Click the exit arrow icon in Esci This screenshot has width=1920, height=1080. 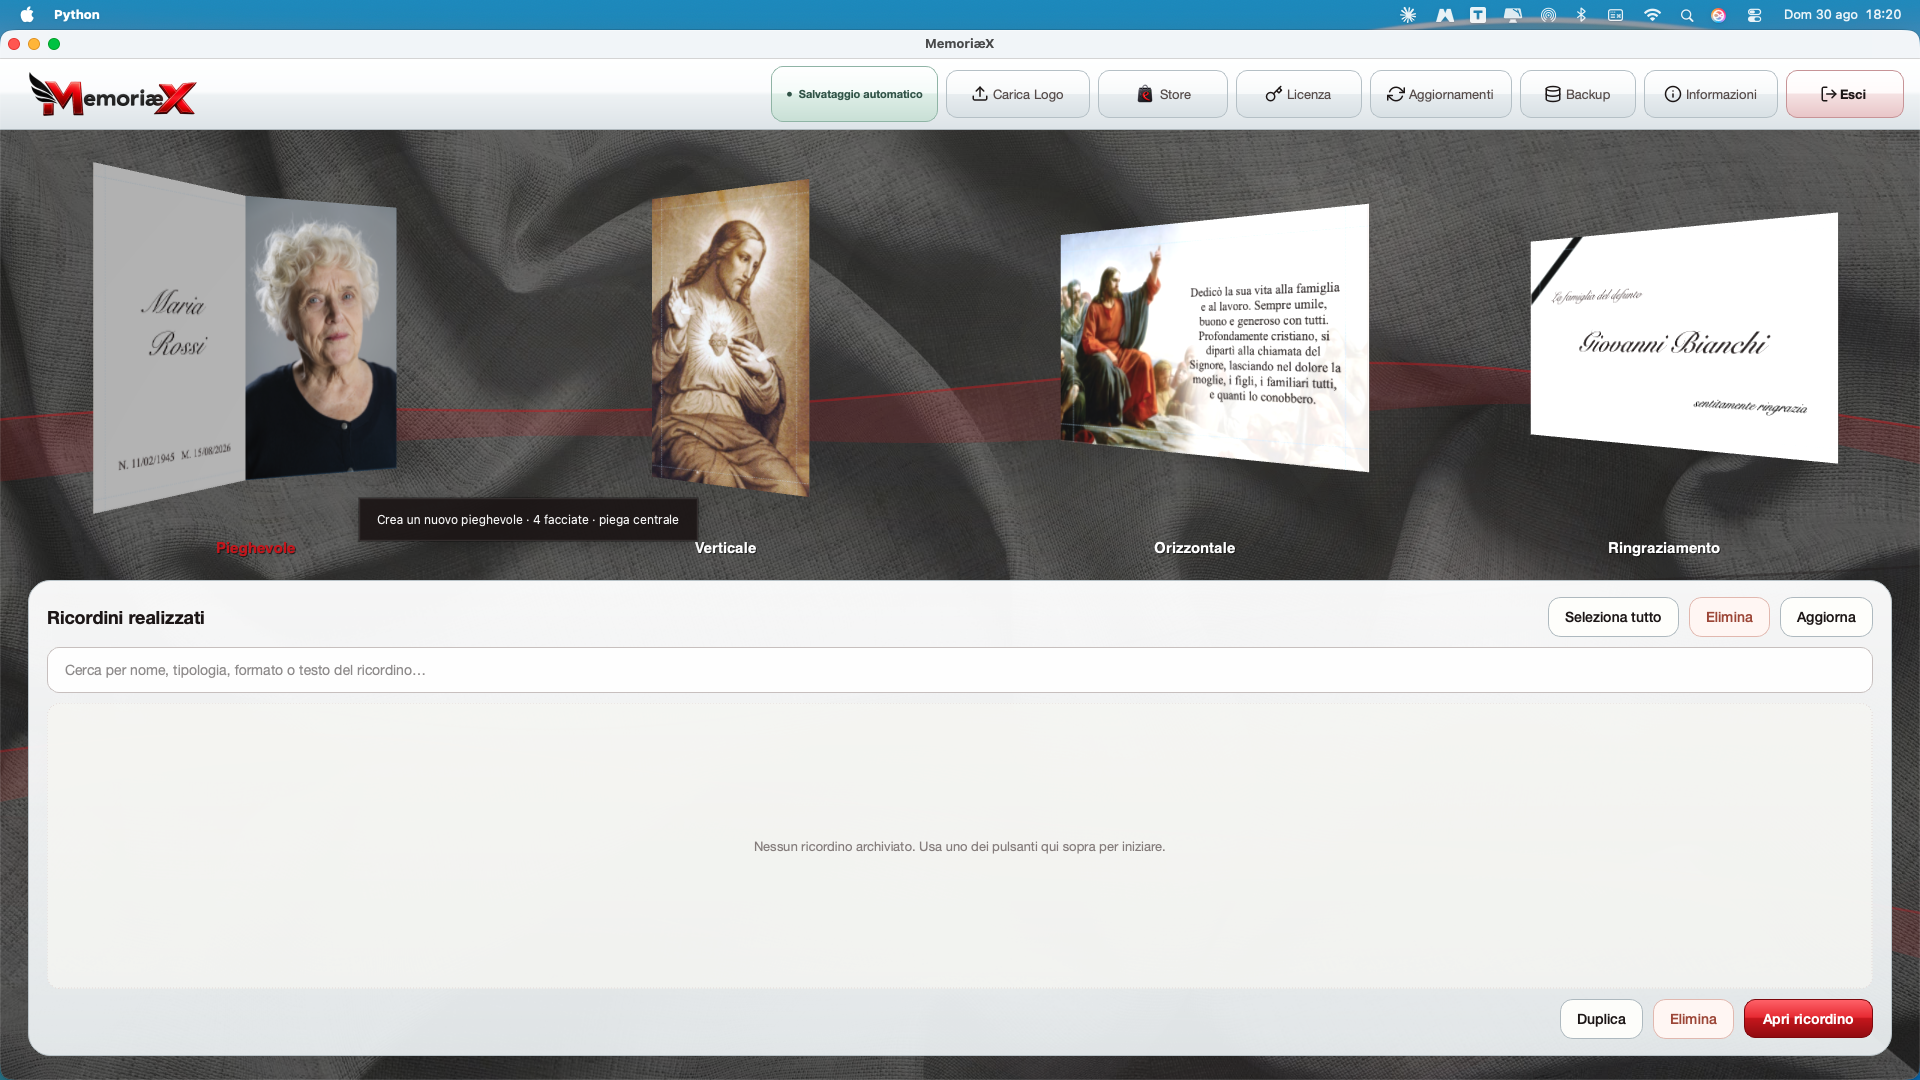[x=1828, y=94]
